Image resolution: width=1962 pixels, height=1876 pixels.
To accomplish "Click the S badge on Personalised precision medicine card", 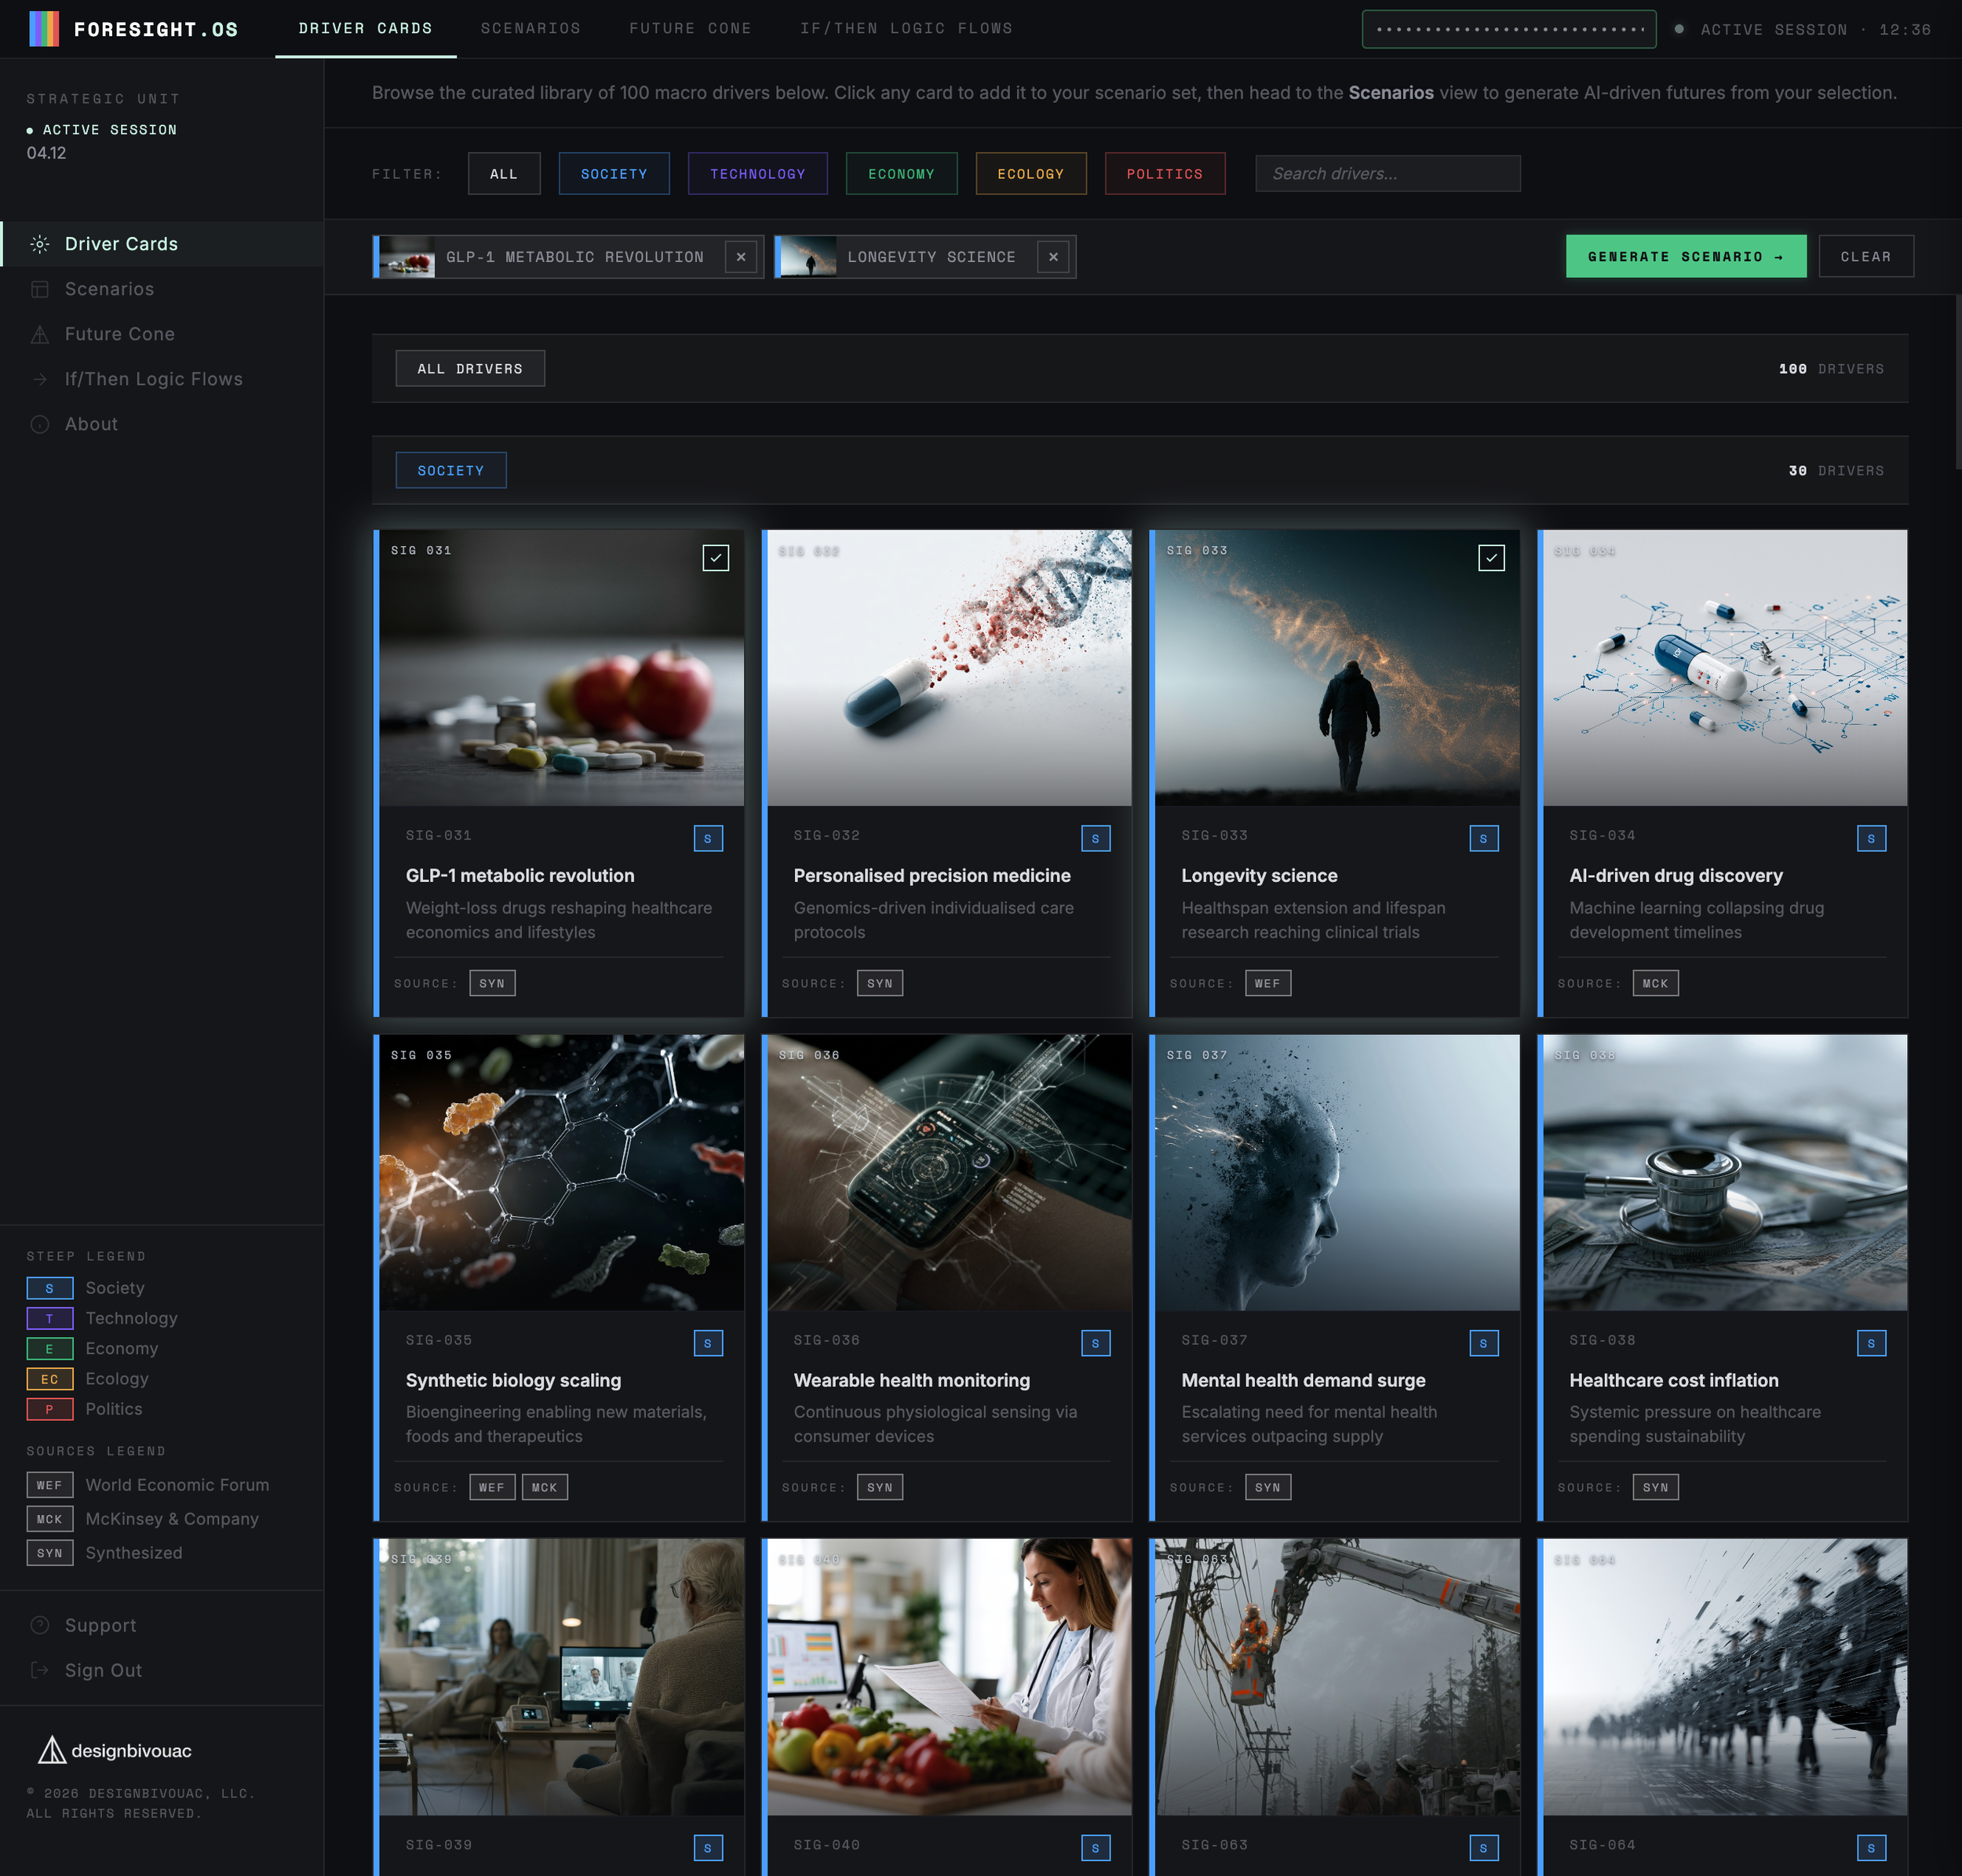I will click(x=1096, y=838).
